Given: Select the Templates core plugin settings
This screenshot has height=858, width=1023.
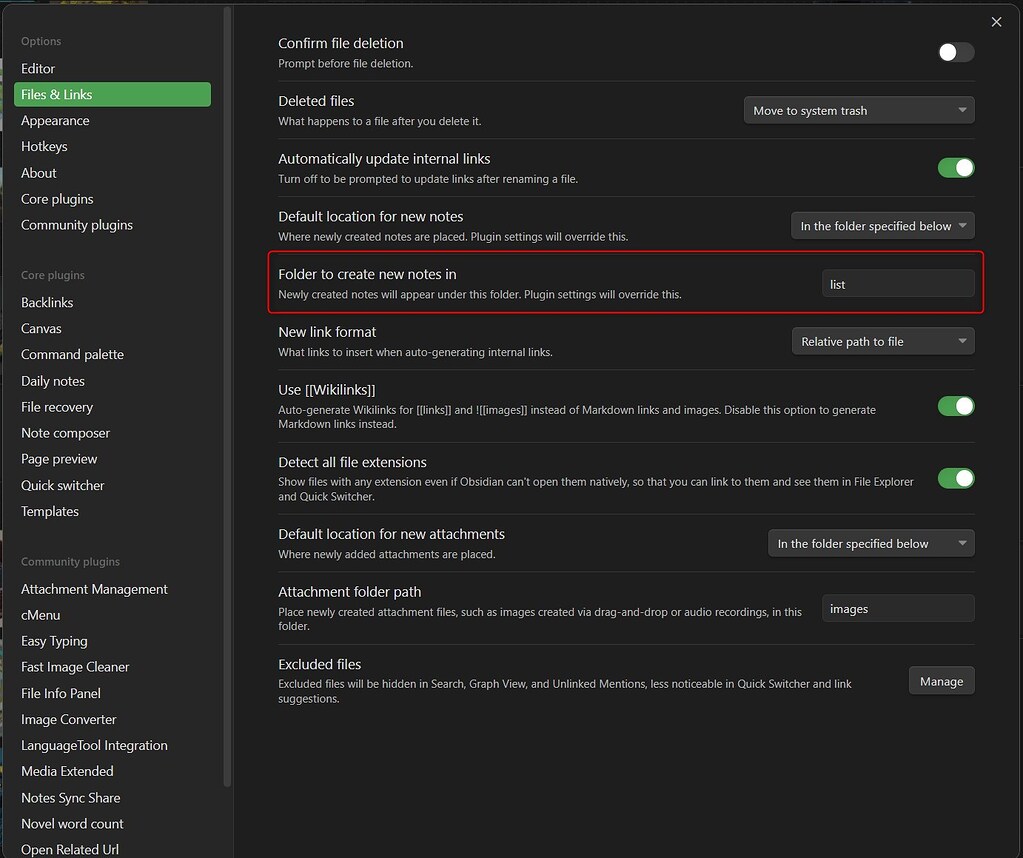Looking at the screenshot, I should 49,511.
